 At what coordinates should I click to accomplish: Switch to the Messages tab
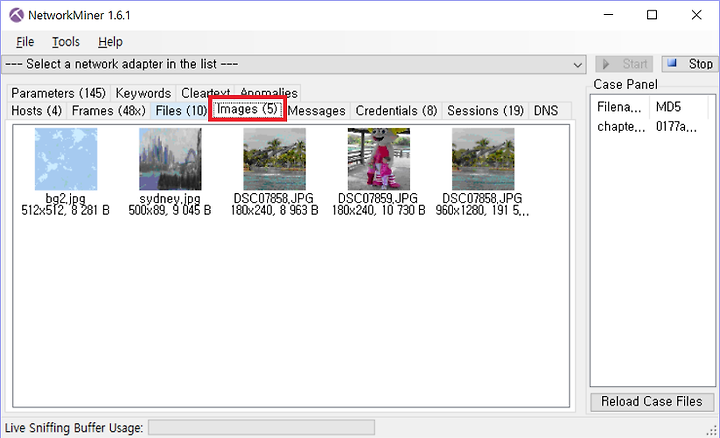317,111
